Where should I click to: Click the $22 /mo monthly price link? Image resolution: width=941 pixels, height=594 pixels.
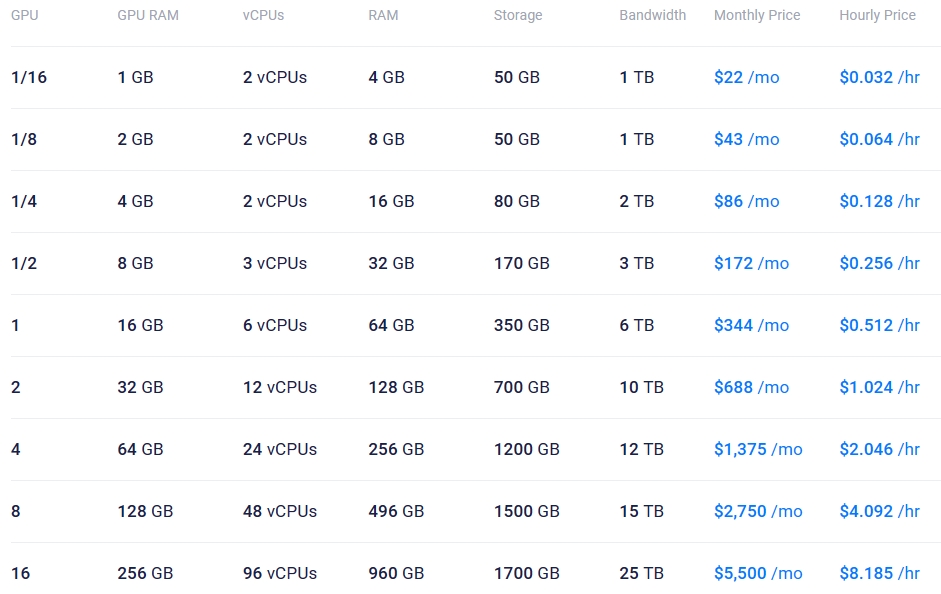(x=746, y=77)
